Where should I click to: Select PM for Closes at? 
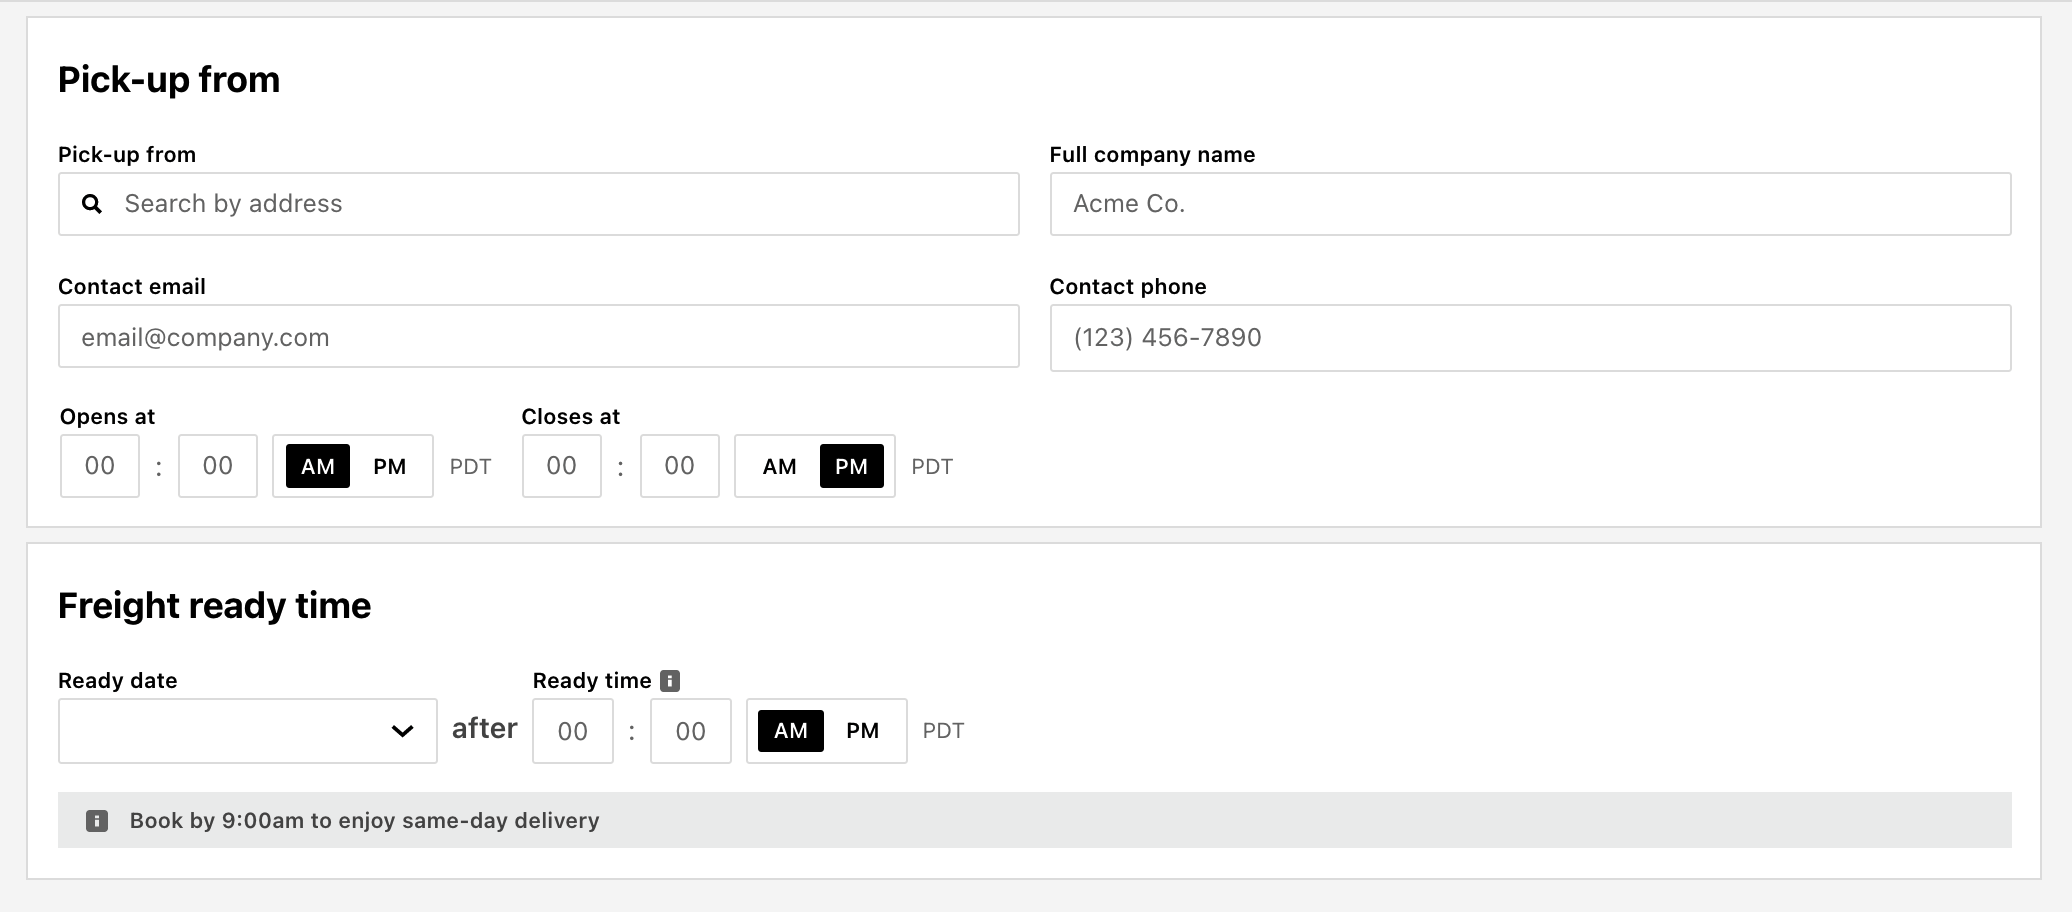click(852, 466)
